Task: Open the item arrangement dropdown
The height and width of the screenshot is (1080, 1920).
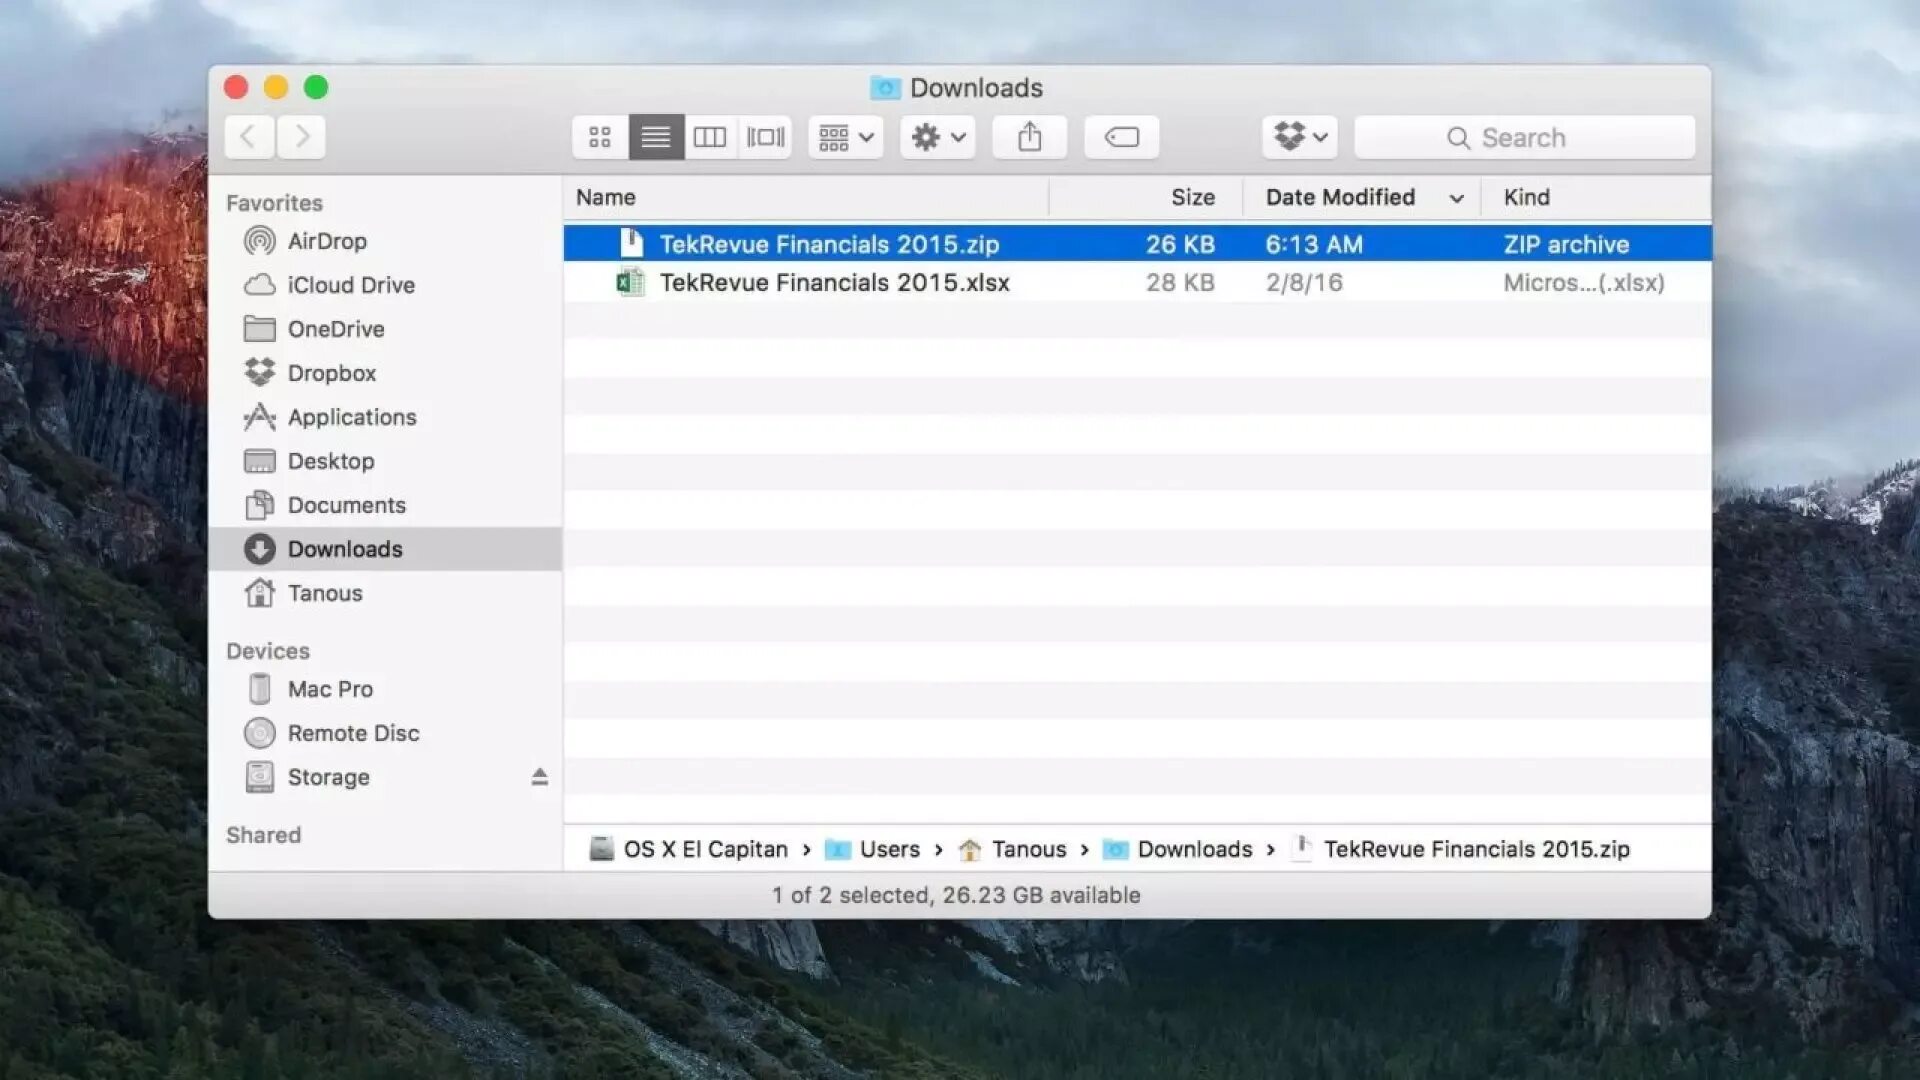Action: pos(846,137)
